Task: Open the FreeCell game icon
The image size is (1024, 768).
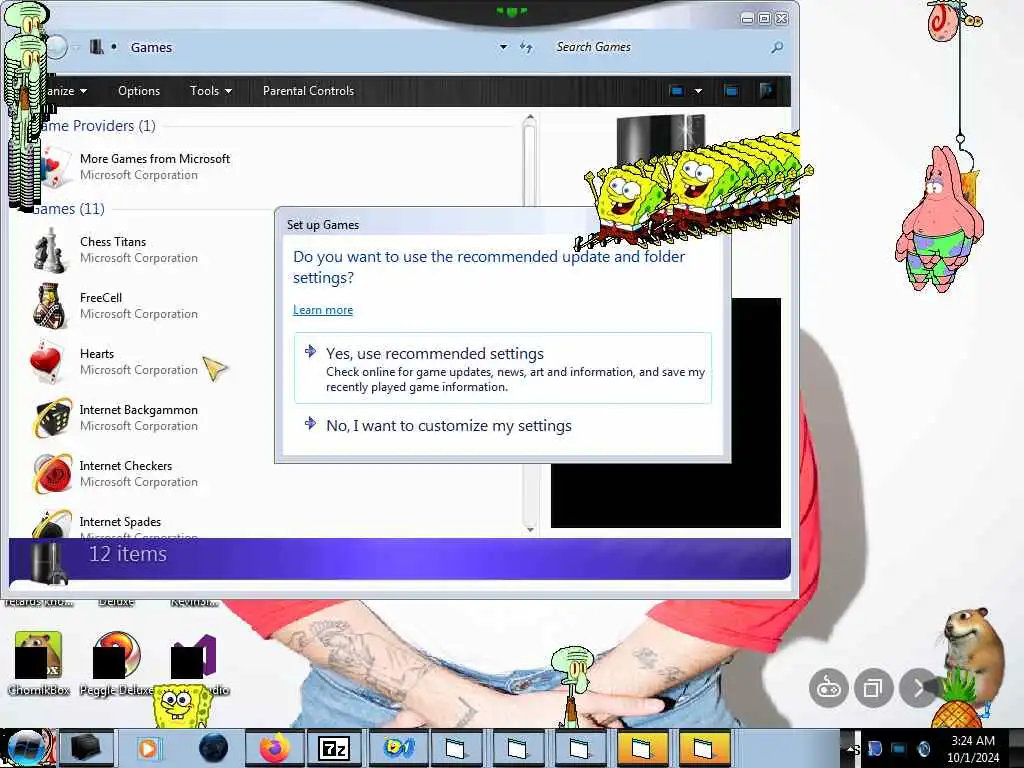Action: [49, 306]
